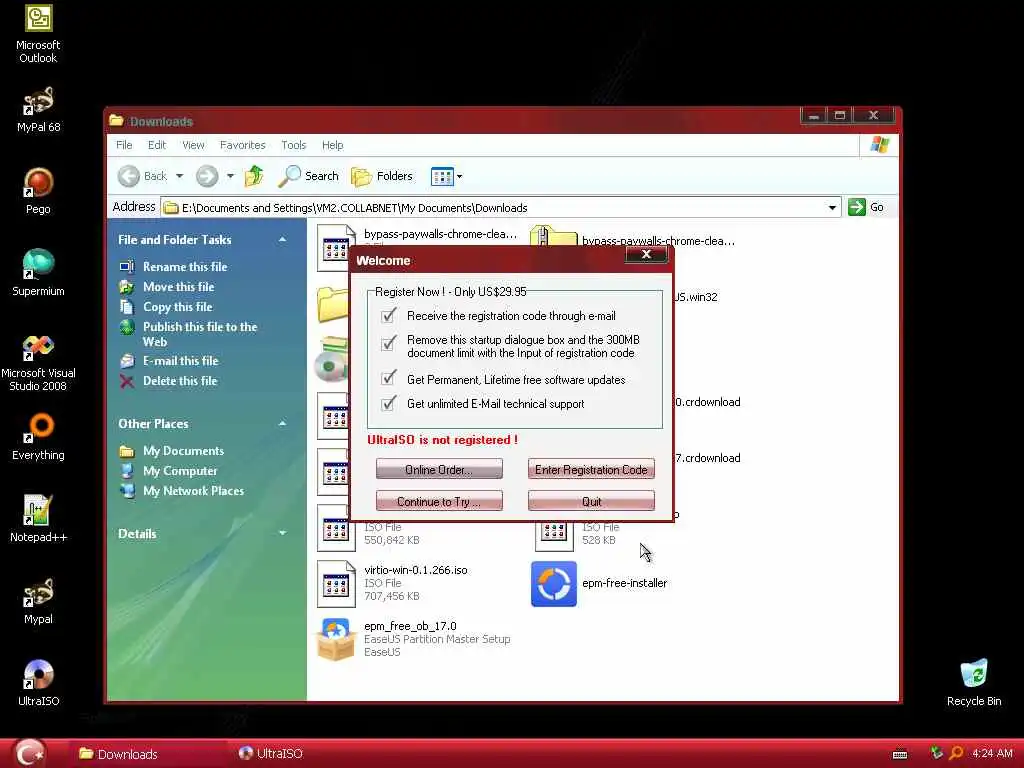Screen dimensions: 1024x768
Task: Go Back in Downloads explorer
Action: point(143,176)
